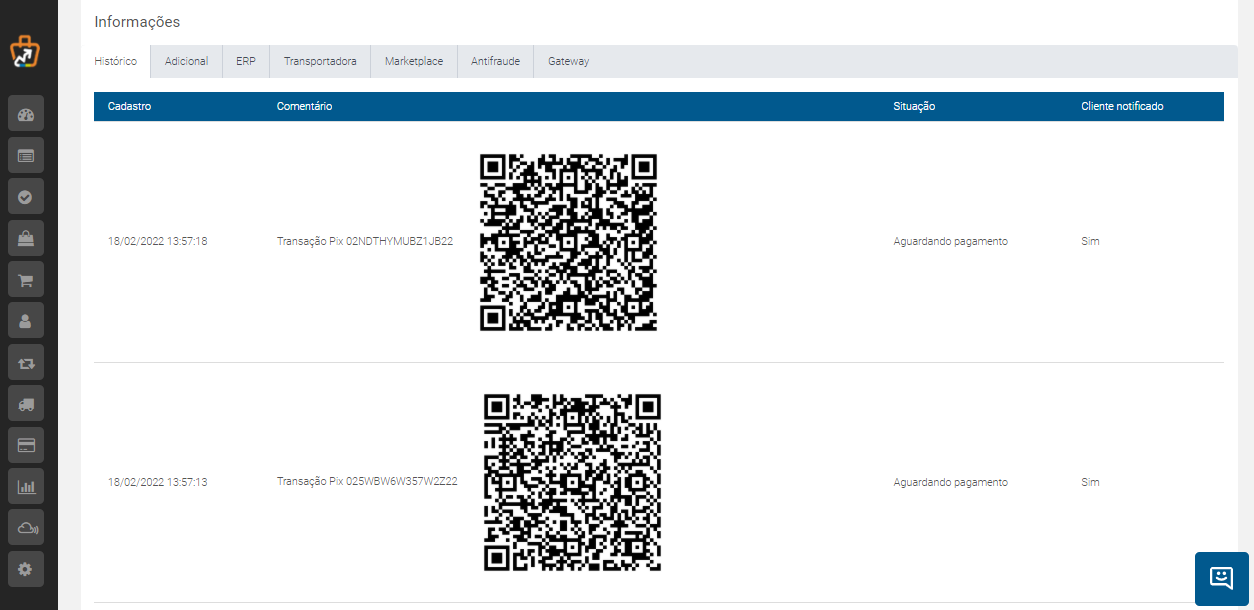Click the exchange arrows sidebar icon
Screen dimensions: 1254x610
26,362
